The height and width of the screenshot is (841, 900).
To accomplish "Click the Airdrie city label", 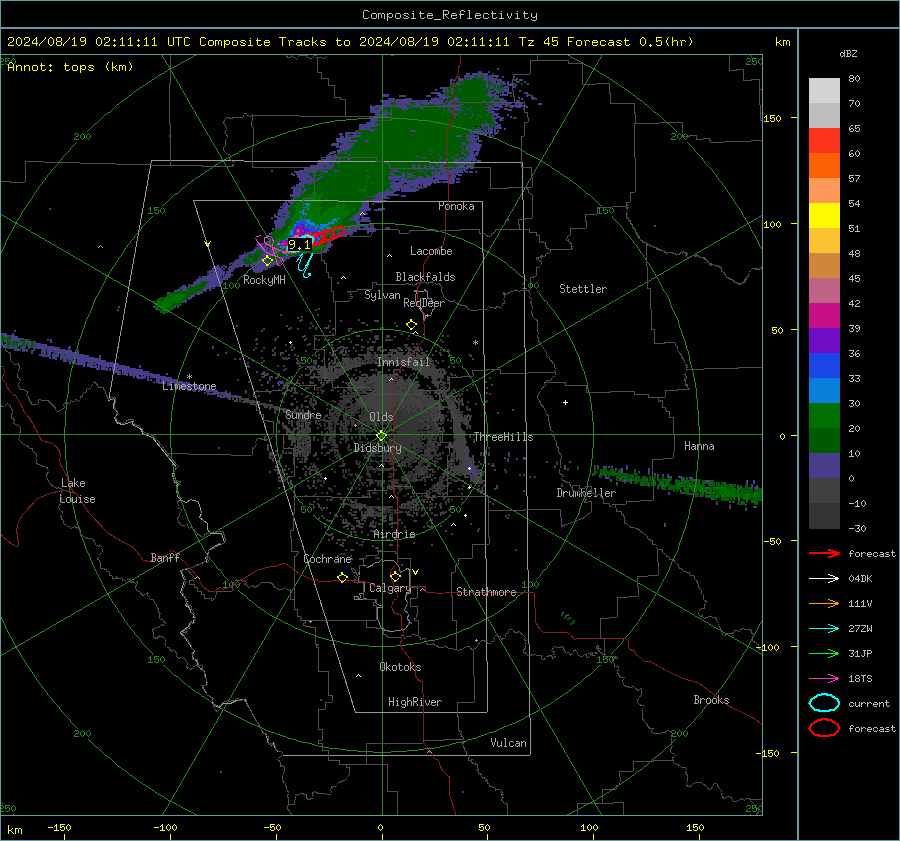I will click(x=394, y=534).
